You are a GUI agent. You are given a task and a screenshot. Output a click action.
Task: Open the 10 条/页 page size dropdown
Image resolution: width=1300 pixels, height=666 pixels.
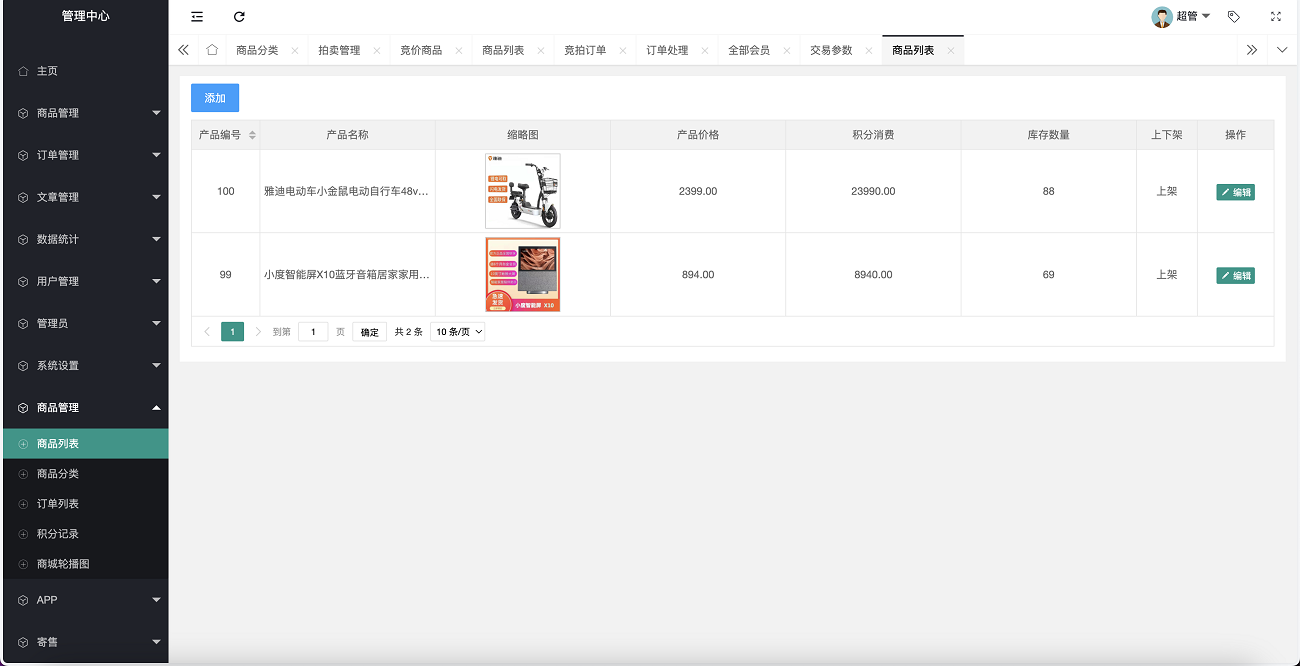[x=458, y=332]
